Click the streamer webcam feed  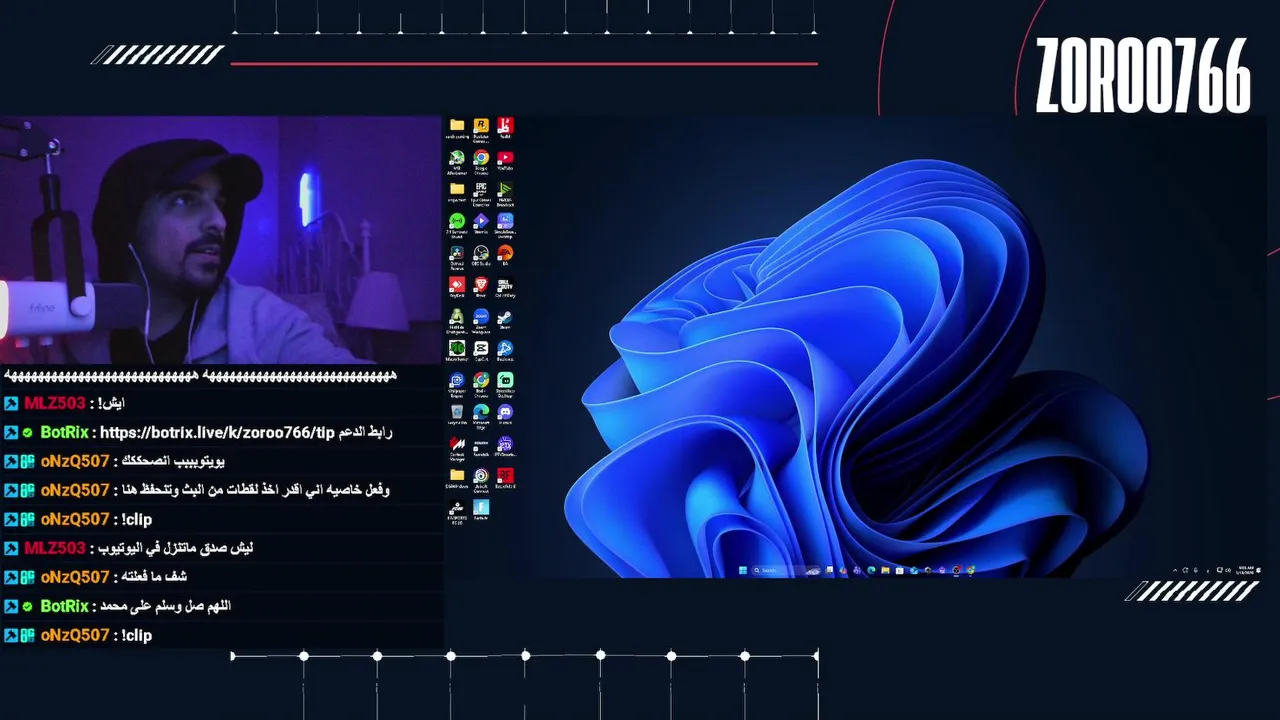[x=220, y=240]
